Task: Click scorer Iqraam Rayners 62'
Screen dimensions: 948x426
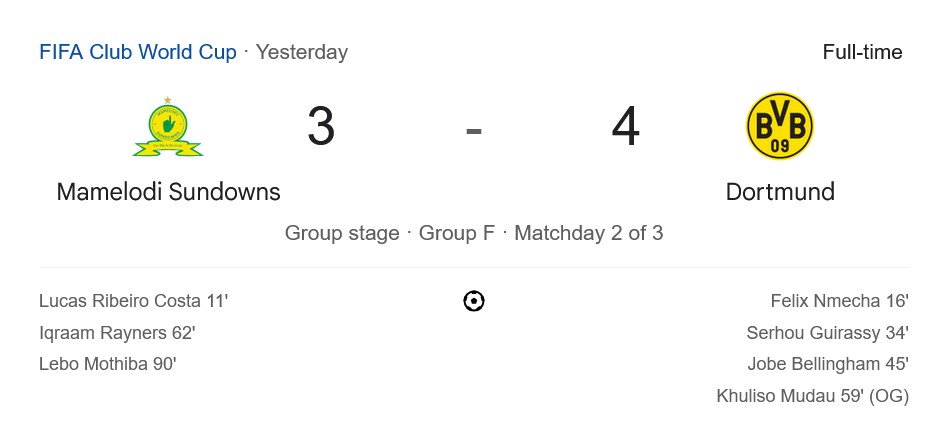Action: click(x=117, y=333)
